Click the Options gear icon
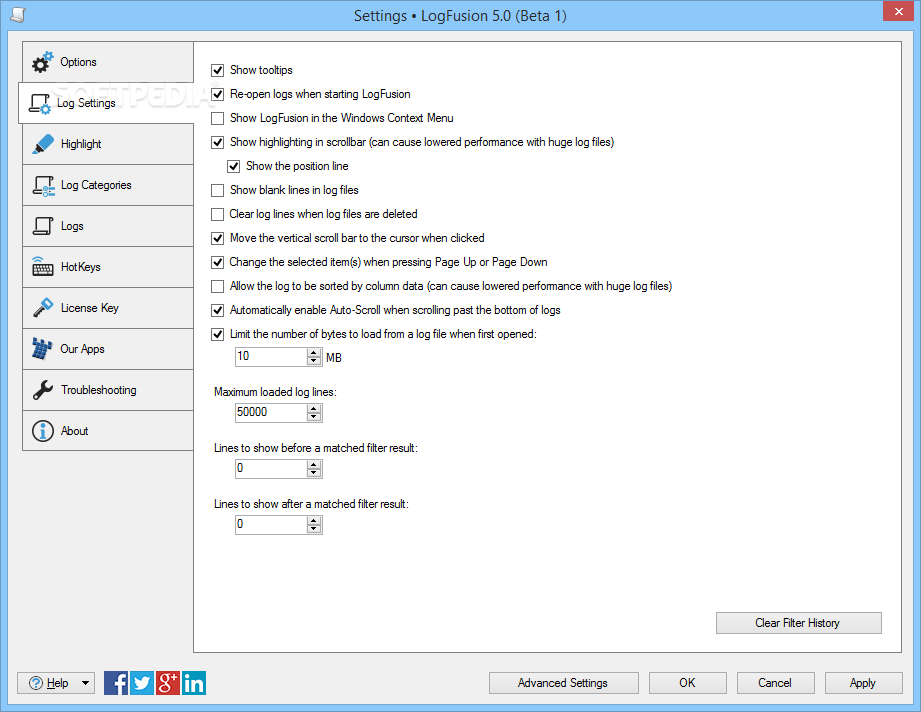Viewport: 921px width, 712px height. tap(42, 62)
